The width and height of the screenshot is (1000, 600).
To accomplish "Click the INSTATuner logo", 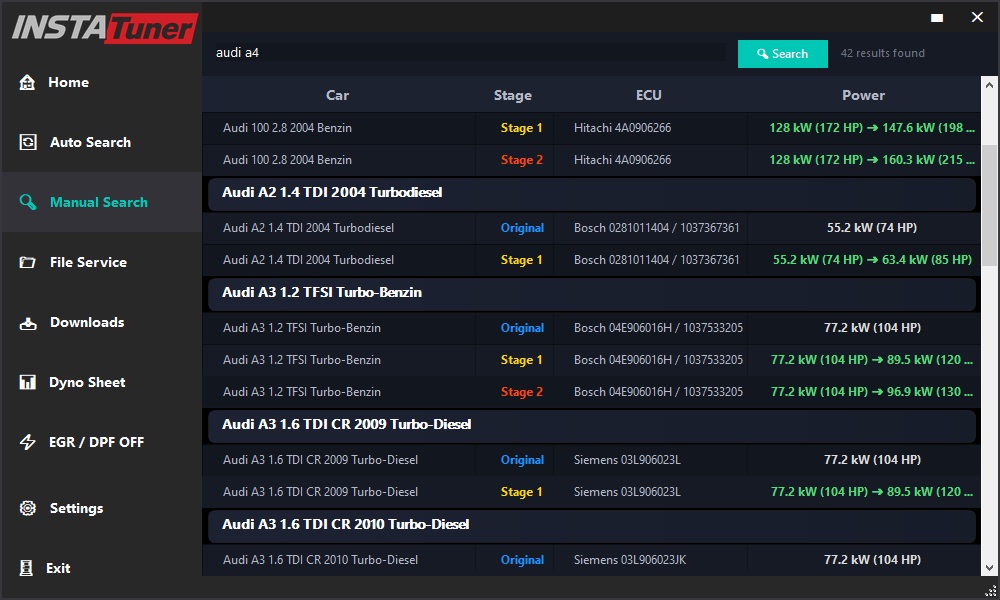I will pyautogui.click(x=100, y=28).
